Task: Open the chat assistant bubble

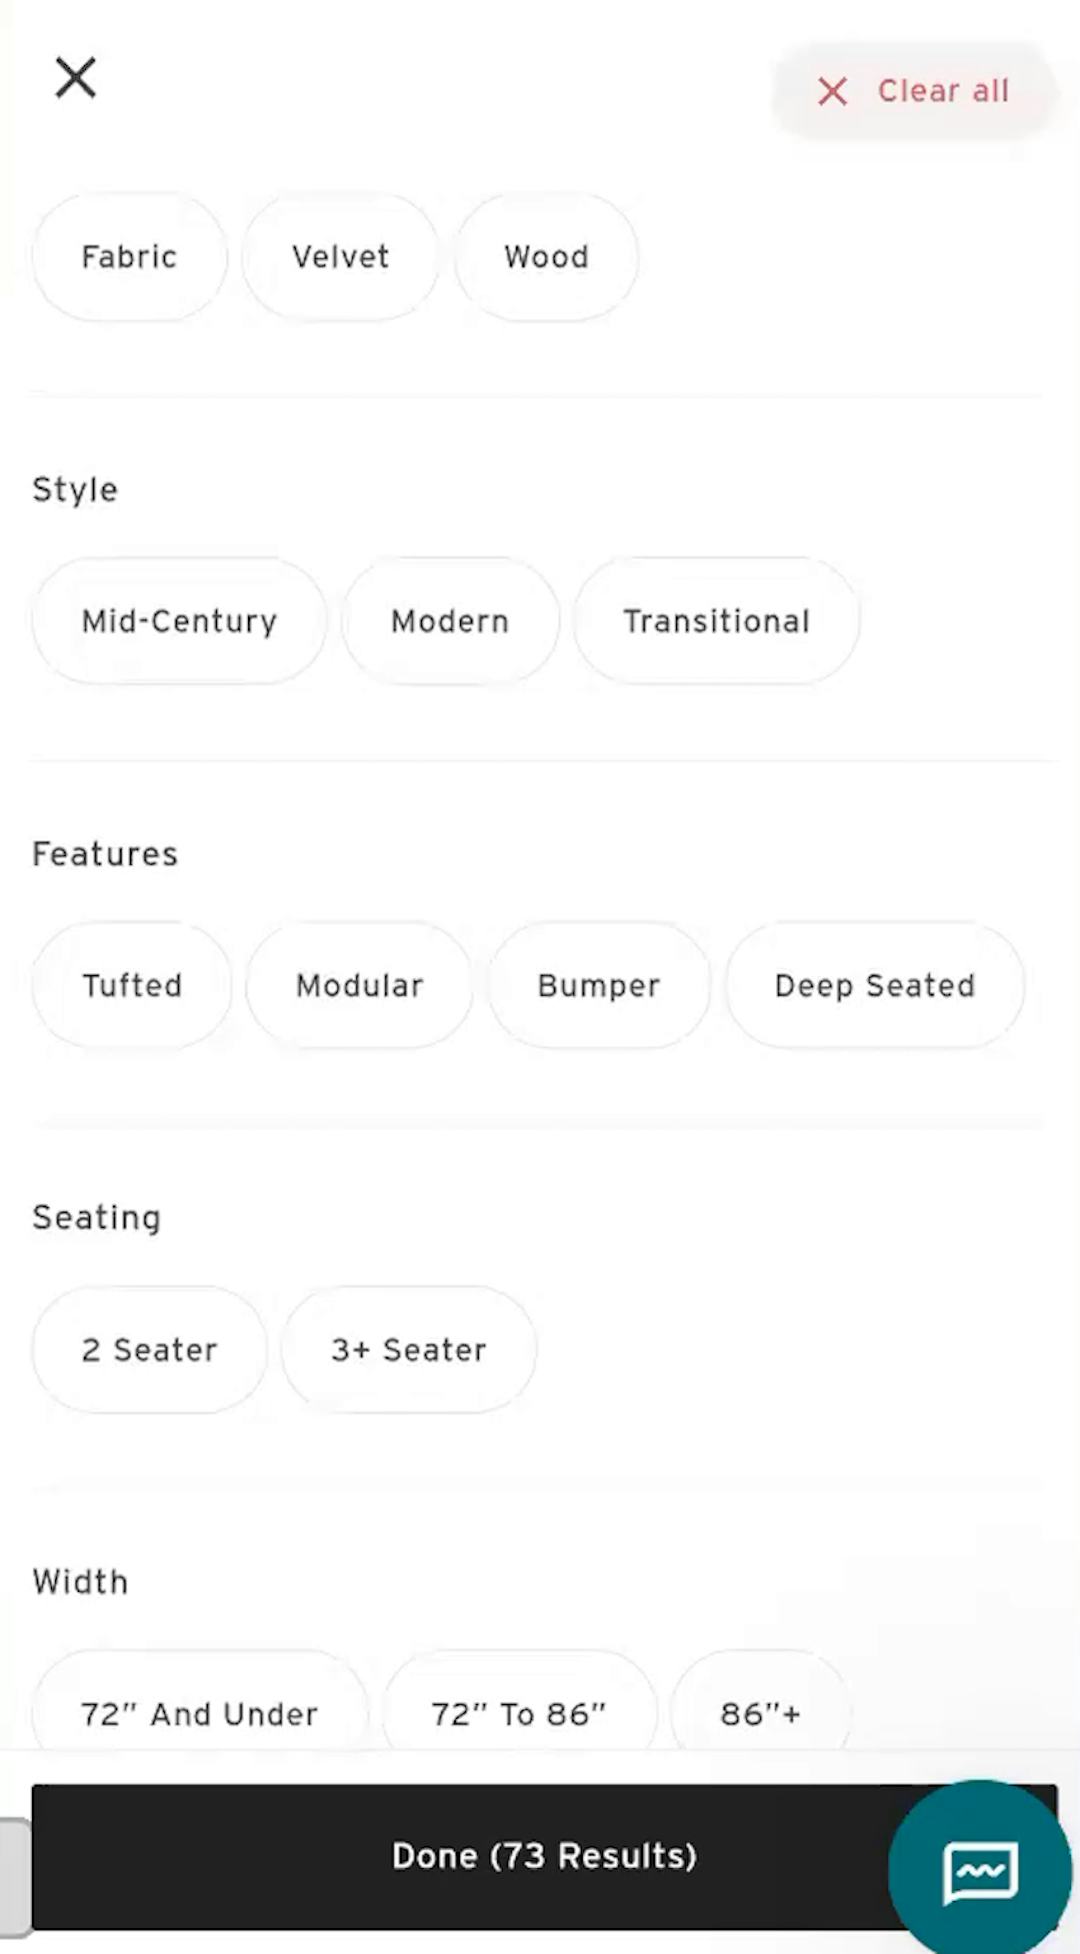Action: (980, 1869)
